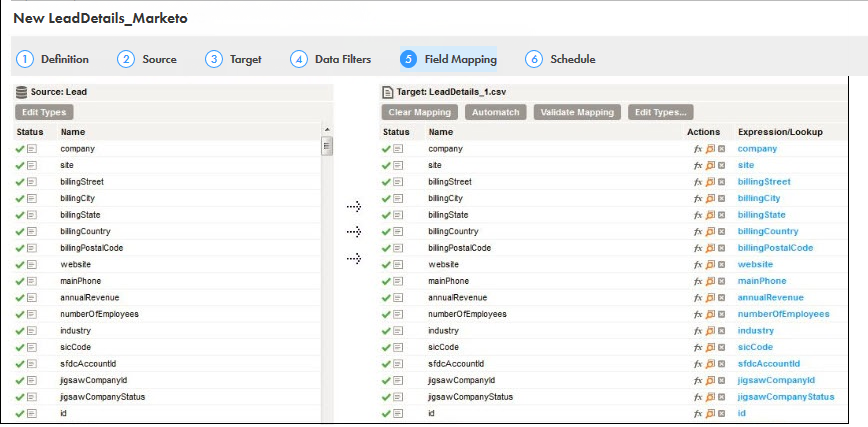The image size is (868, 427).
Task: Click the source Lead database icon
Action: coord(22,92)
